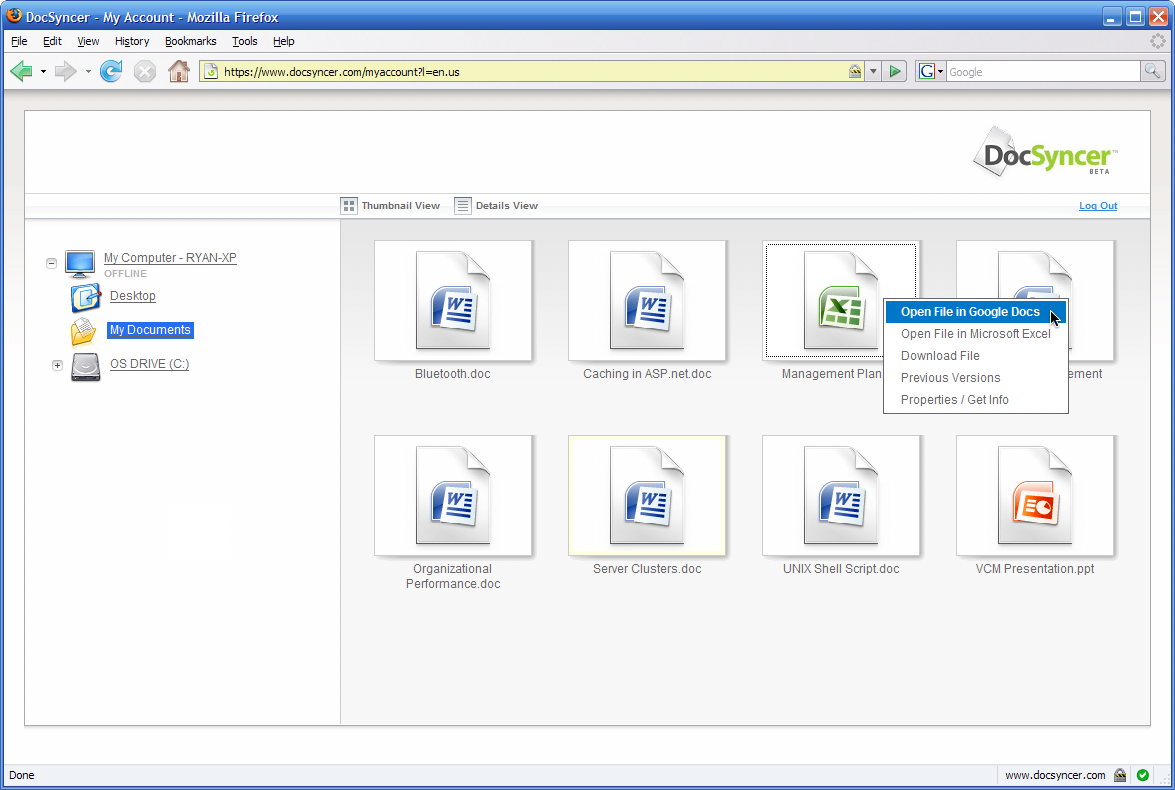Open the Bookmarks menu
The width and height of the screenshot is (1175, 790).
click(x=190, y=41)
